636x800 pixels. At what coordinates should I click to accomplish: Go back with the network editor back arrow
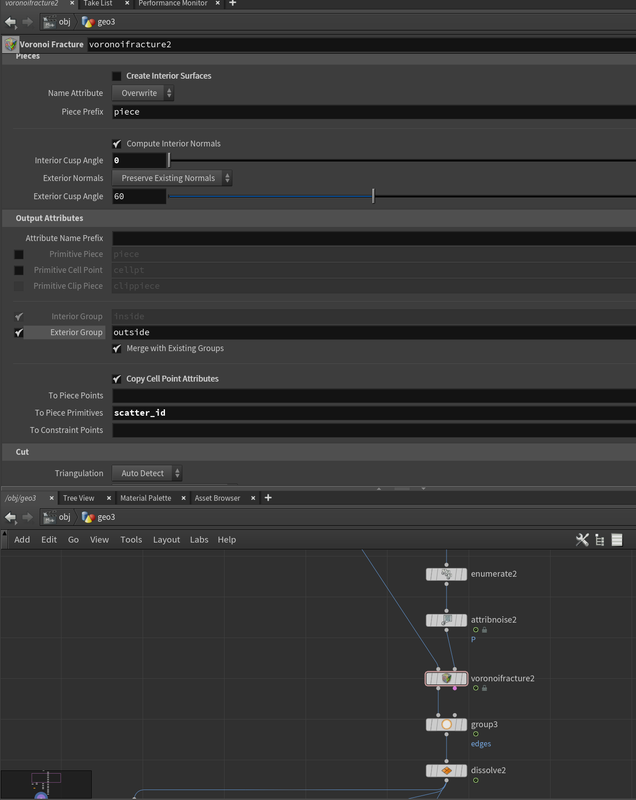10,517
